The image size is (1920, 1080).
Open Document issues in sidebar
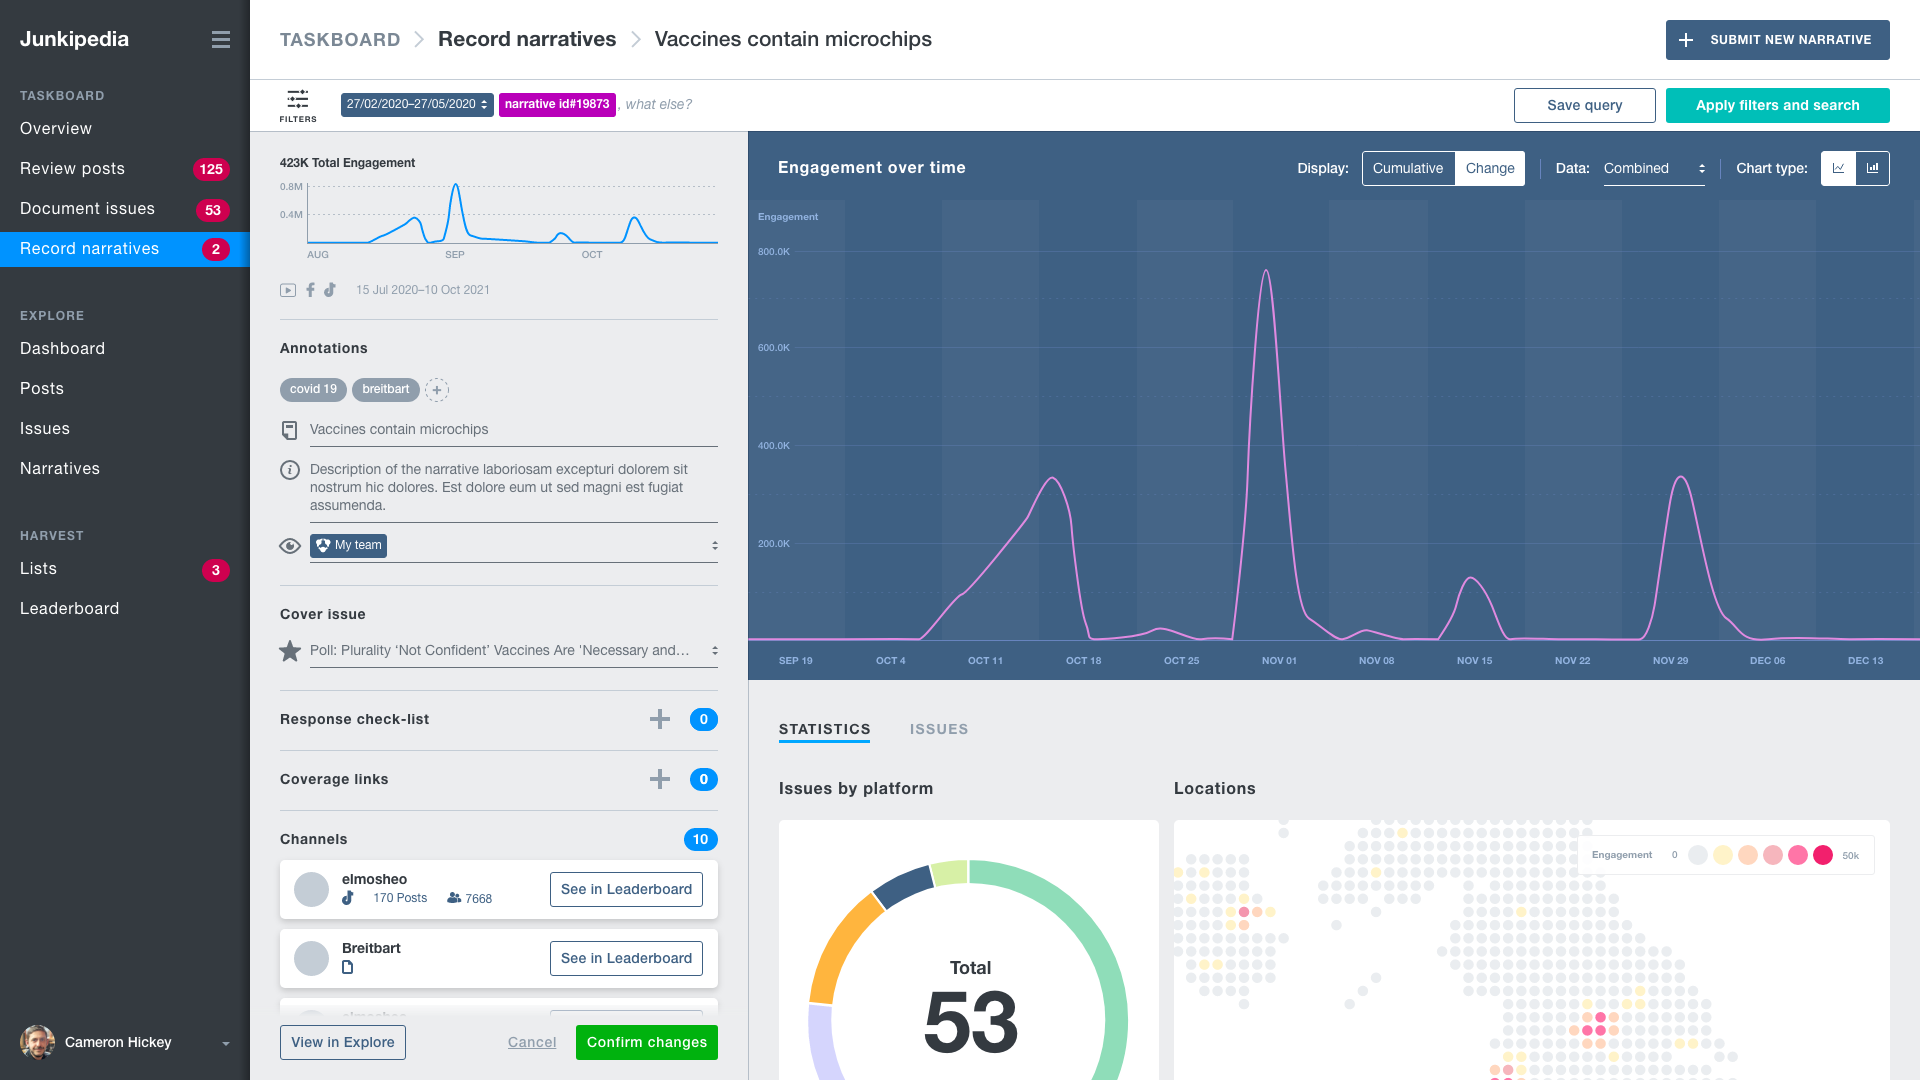(125, 209)
